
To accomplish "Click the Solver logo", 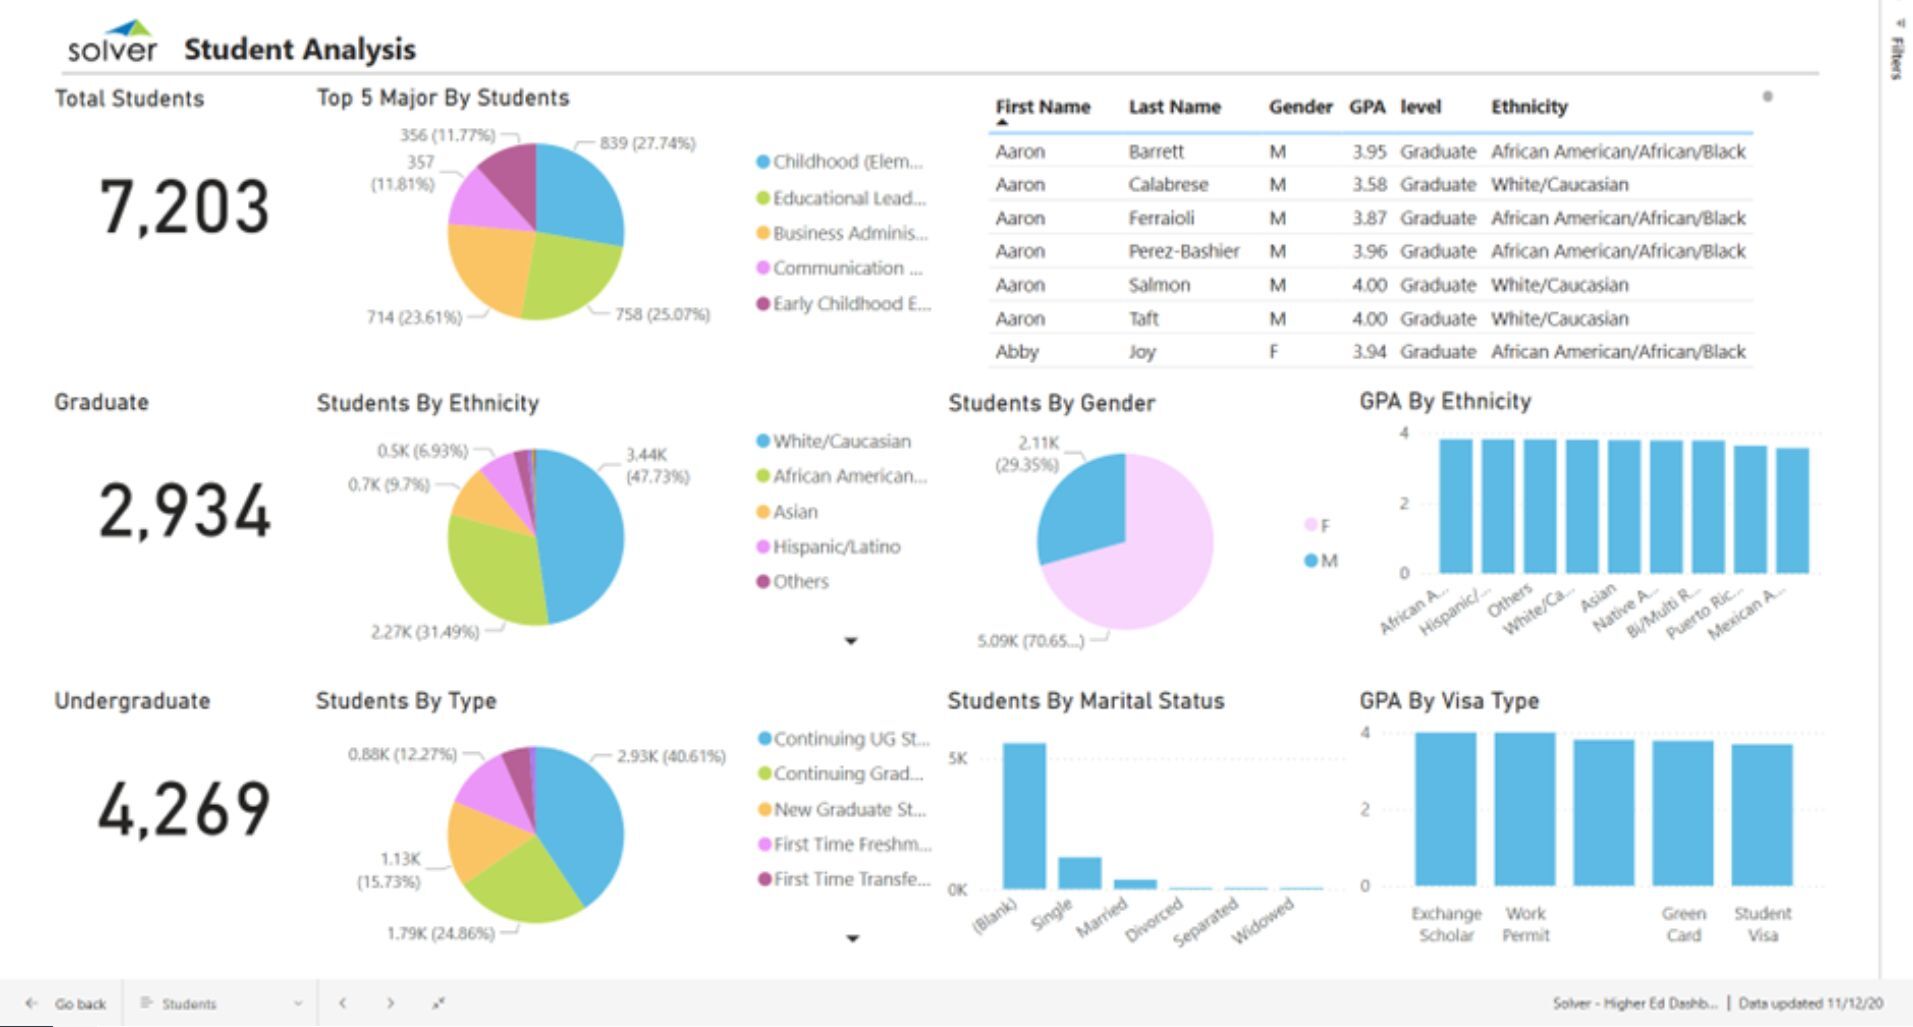I will click(x=112, y=42).
